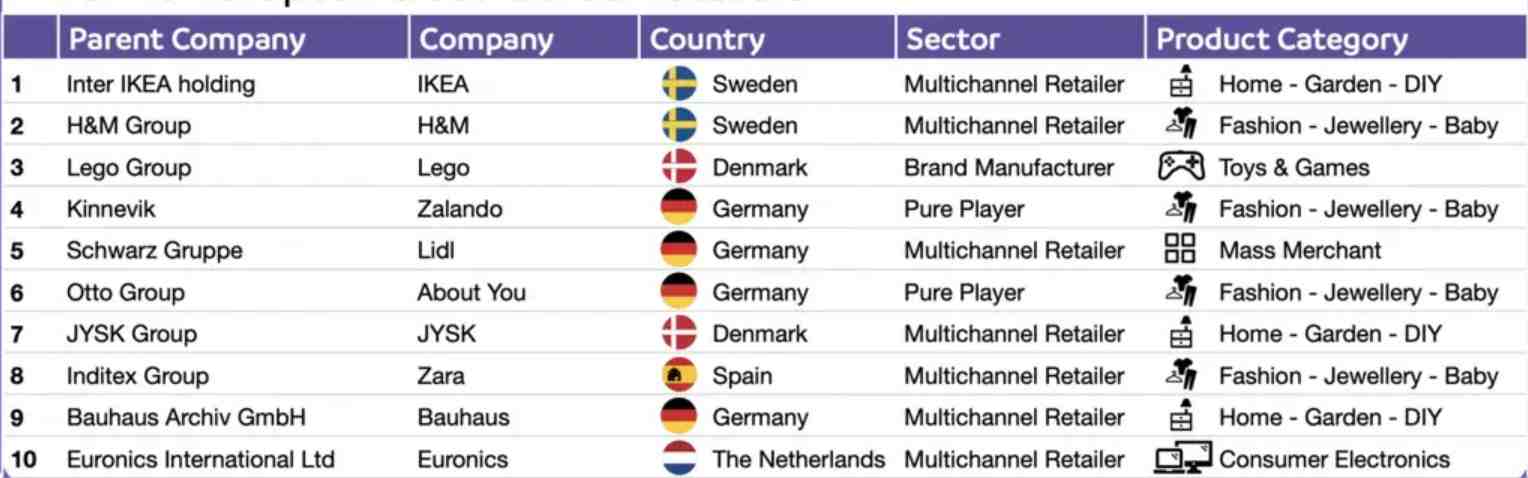This screenshot has width=1528, height=478.
Task: Click the Germany flag in the Bauhaus row
Action: [679, 417]
